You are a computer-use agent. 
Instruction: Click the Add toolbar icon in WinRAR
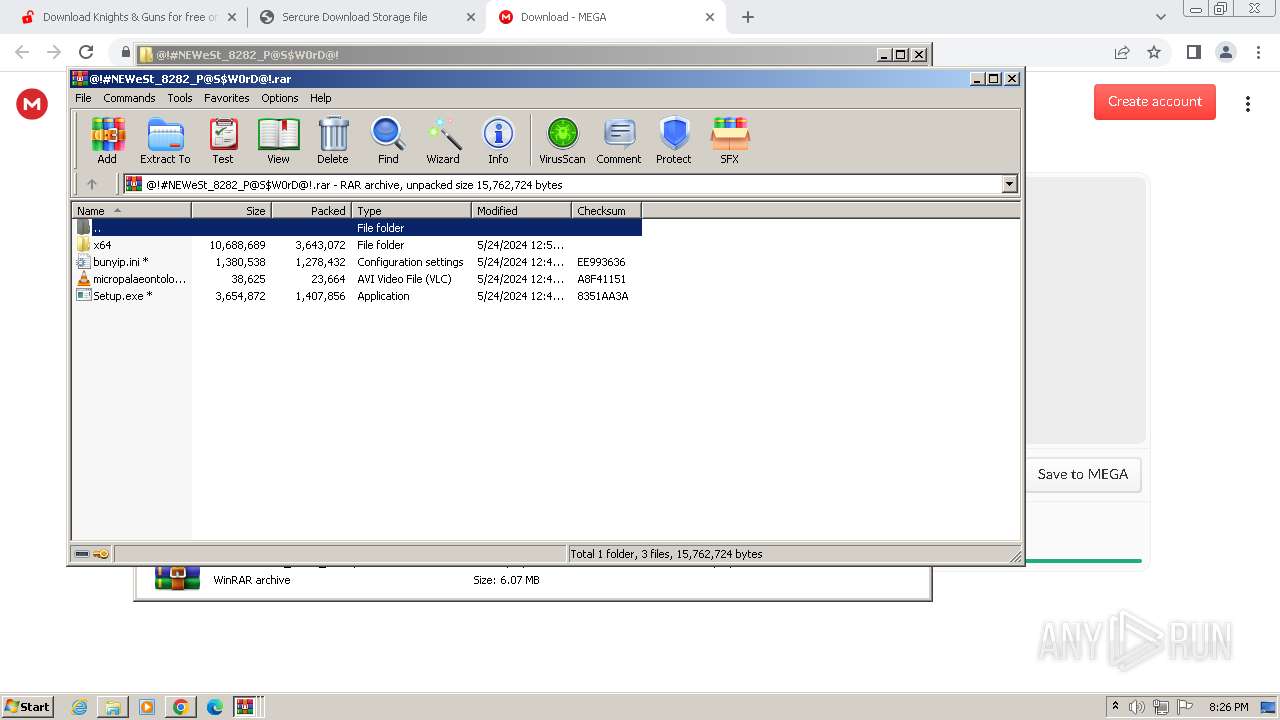coord(107,140)
